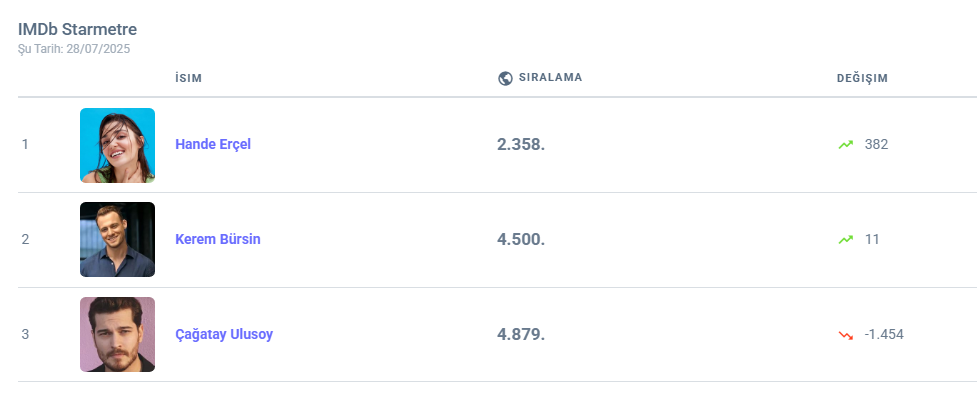Open Kerem Bürsin's profile photo
The width and height of the screenshot is (977, 406).
[x=117, y=240]
